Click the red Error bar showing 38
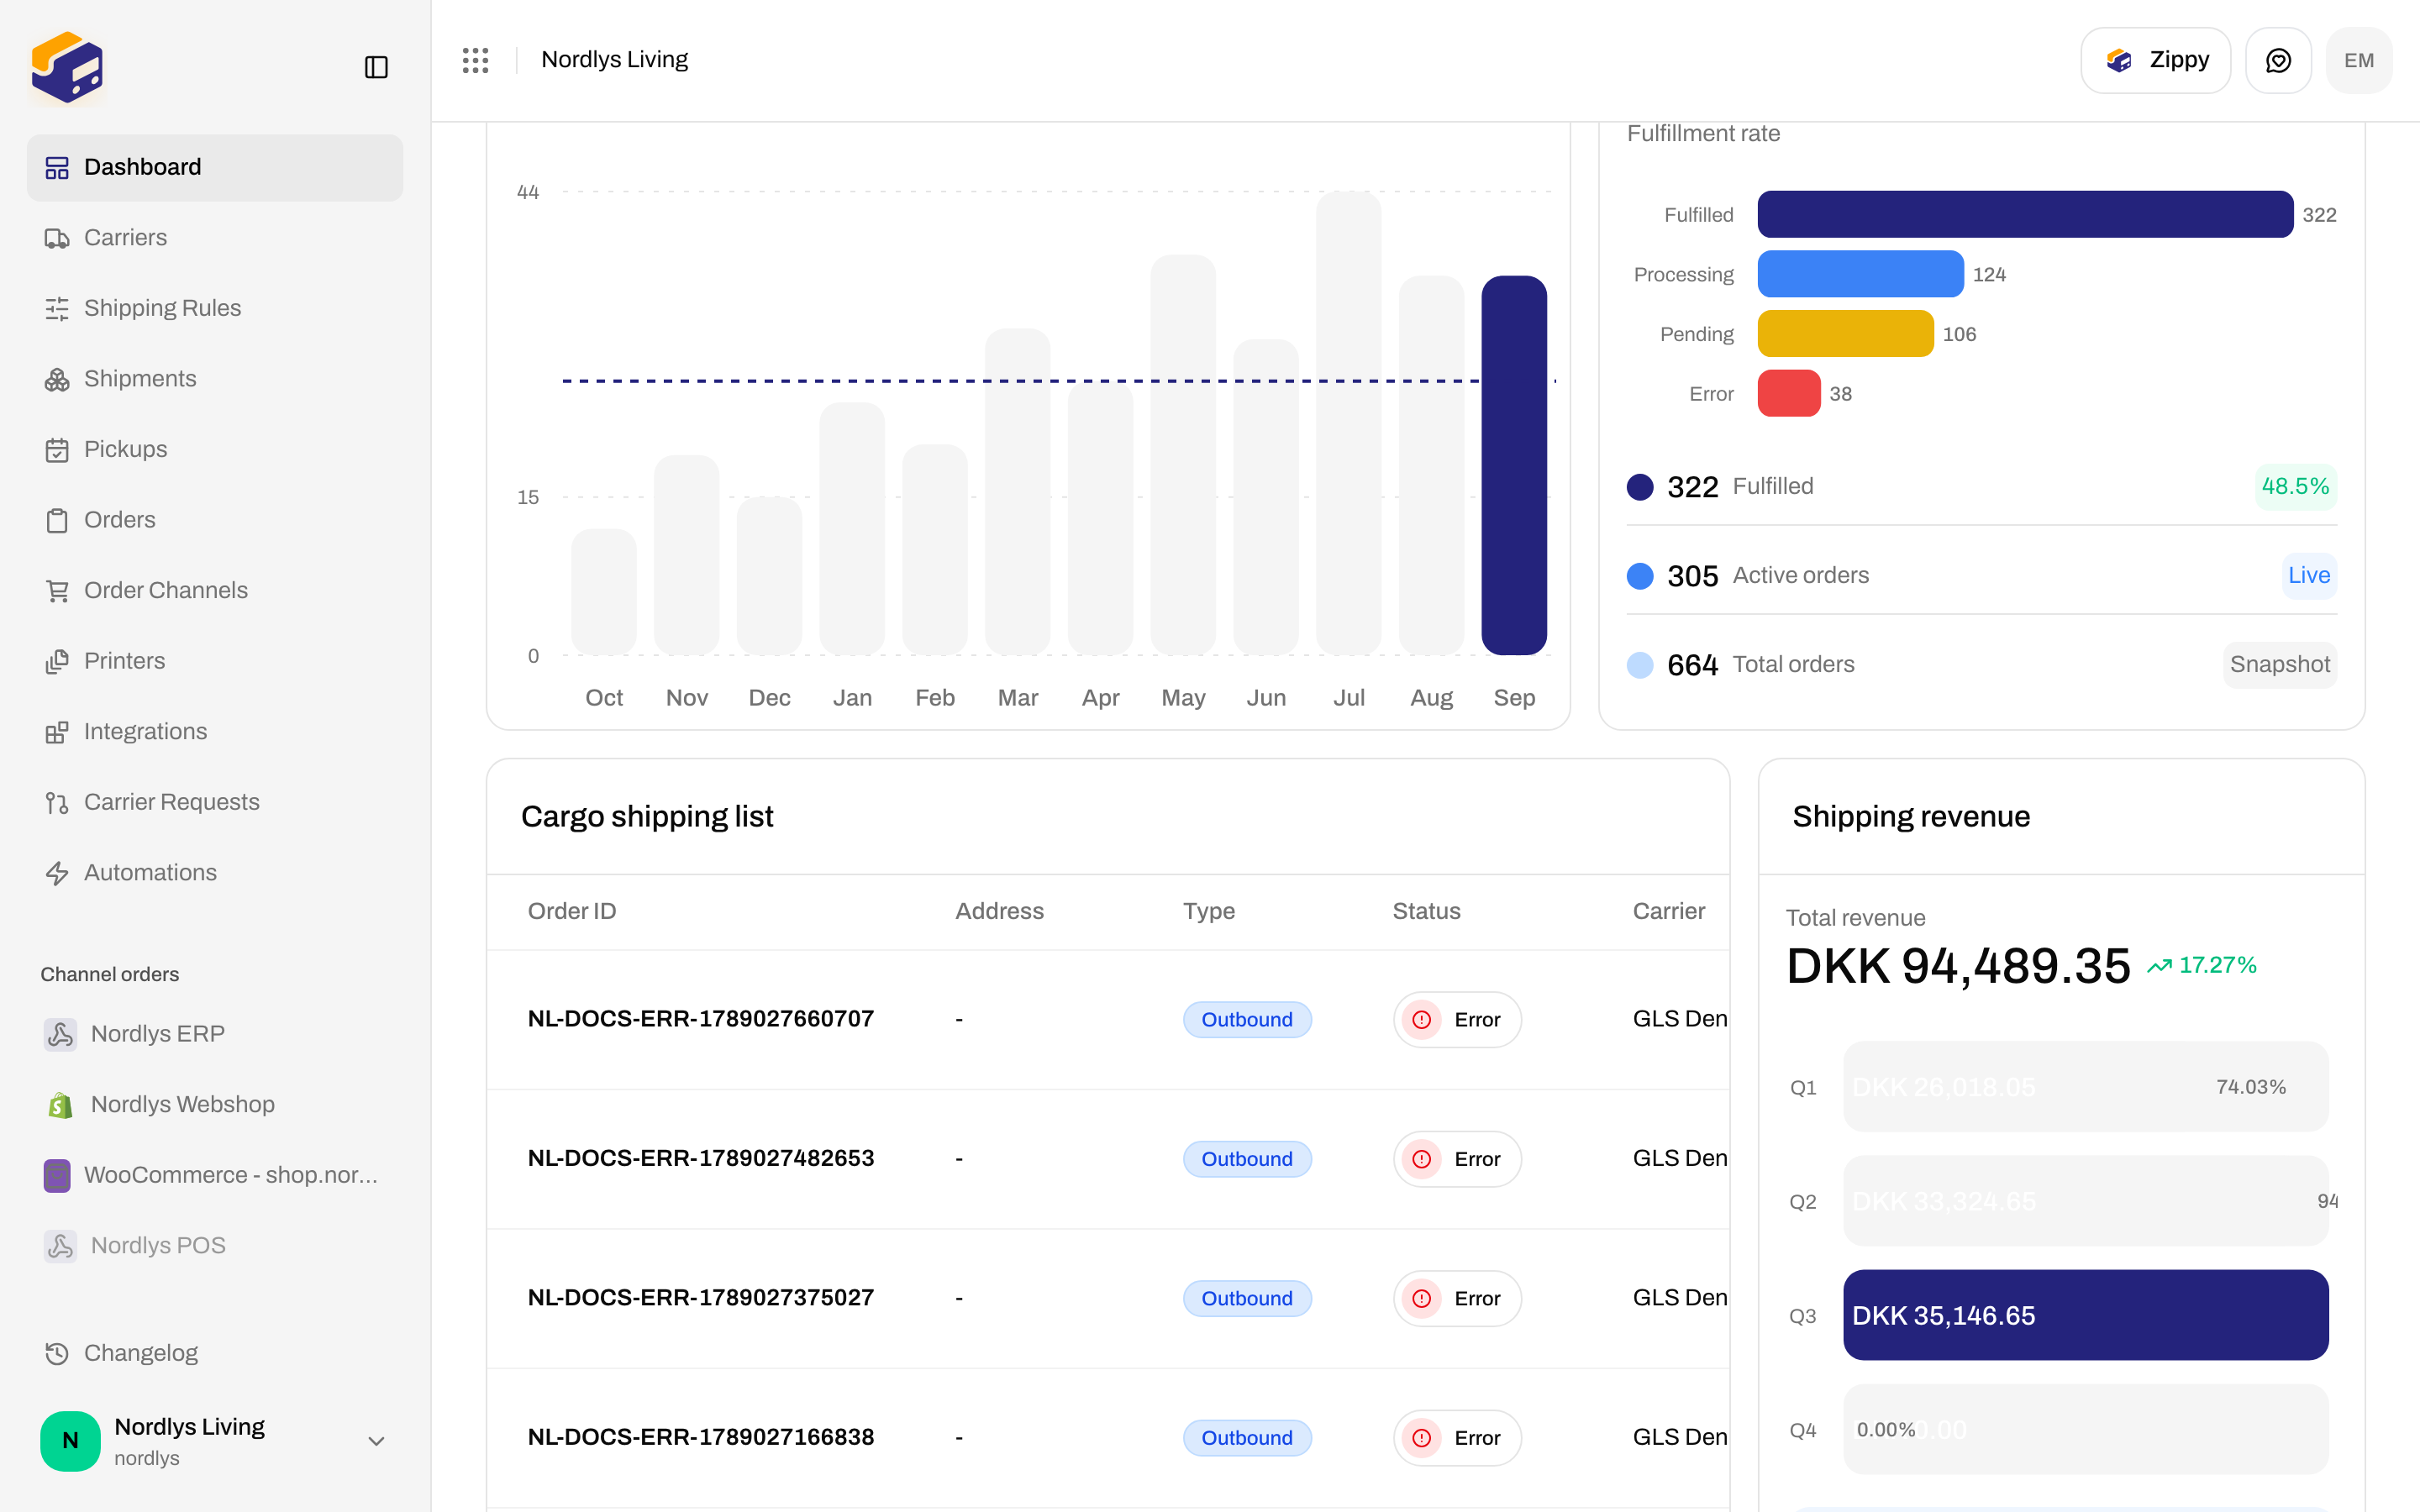The height and width of the screenshot is (1512, 2420). [x=1789, y=393]
